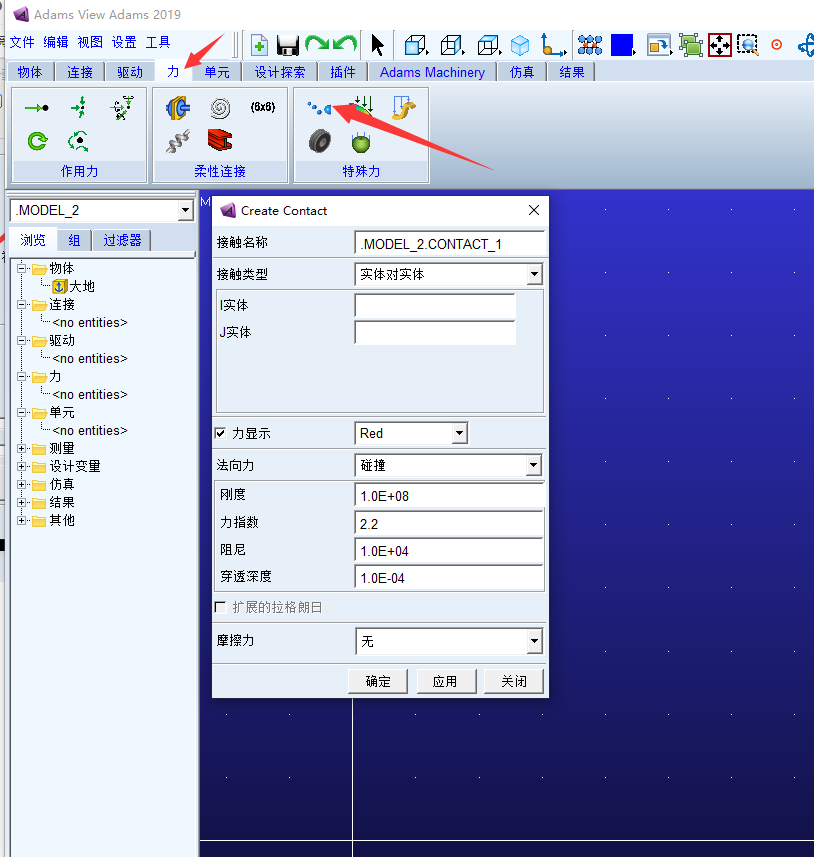Viewport: 814px width, 857px height.
Task: Open the 摩擦力 dropdown
Action: [x=534, y=641]
